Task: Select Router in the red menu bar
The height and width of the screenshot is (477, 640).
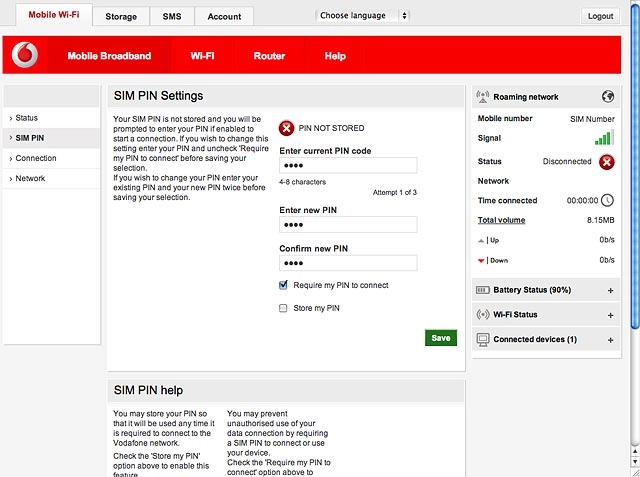Action: click(x=269, y=56)
